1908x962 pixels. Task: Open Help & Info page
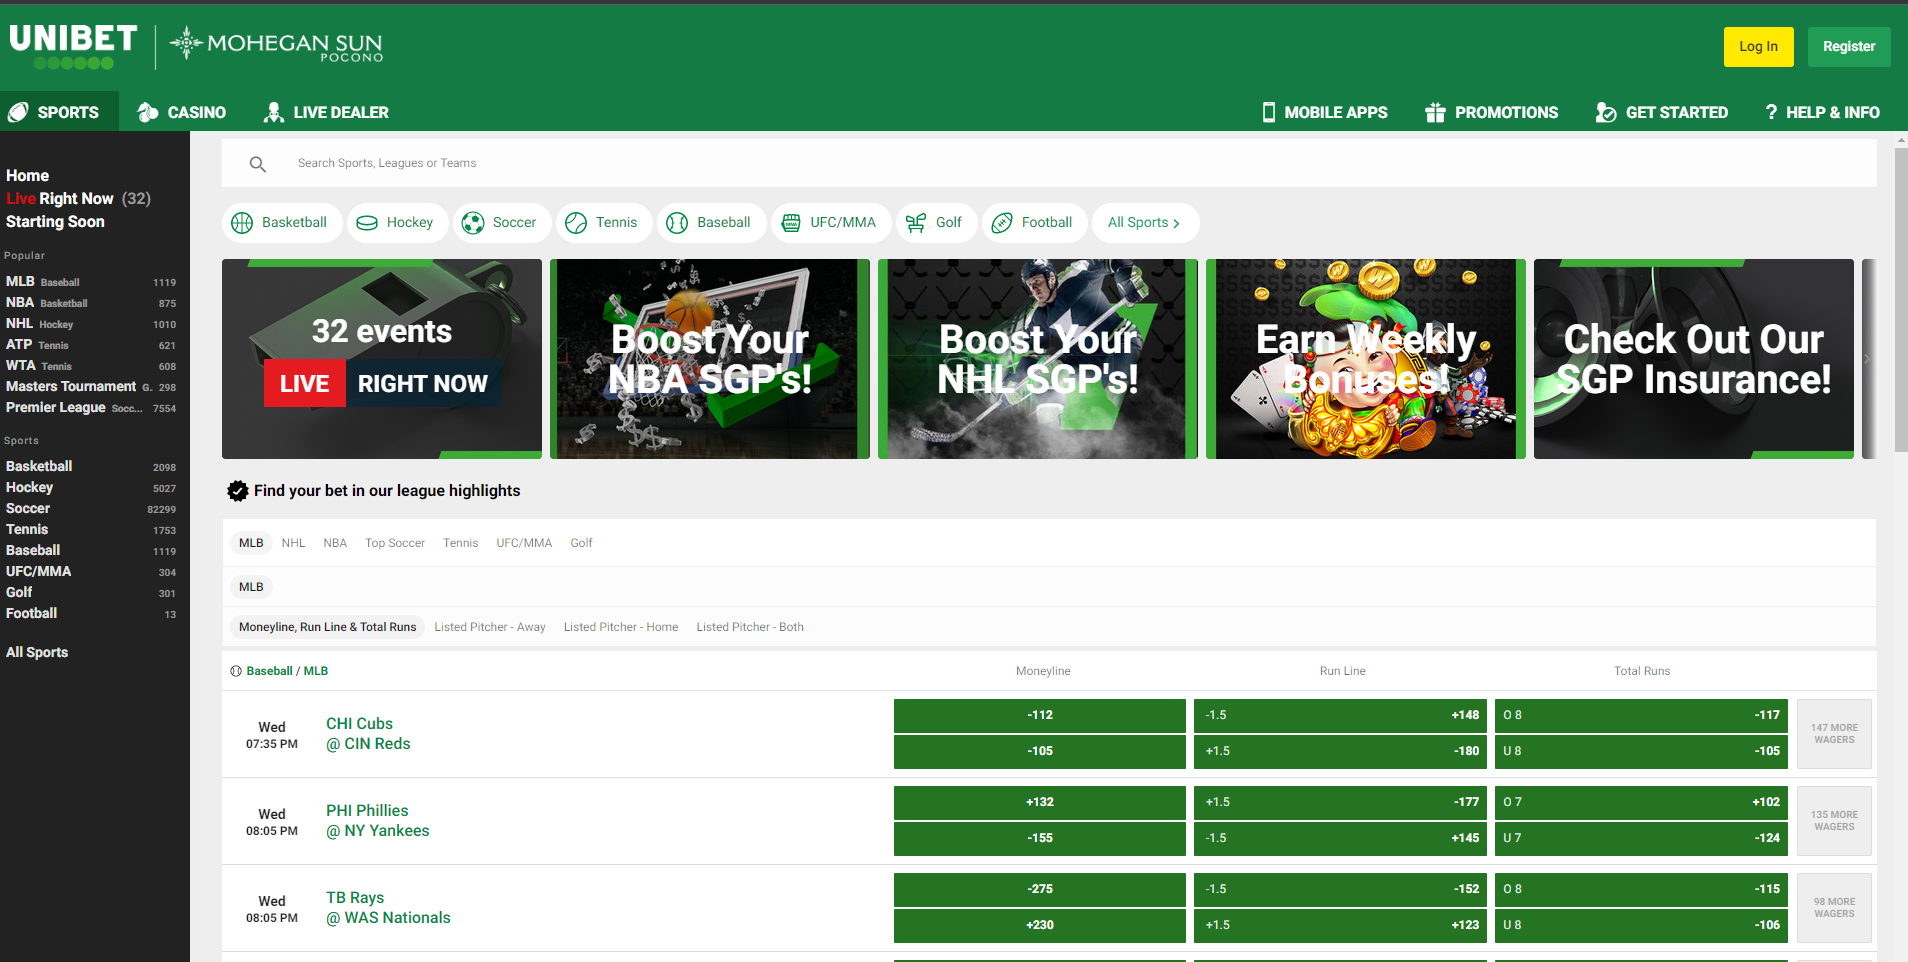1822,112
